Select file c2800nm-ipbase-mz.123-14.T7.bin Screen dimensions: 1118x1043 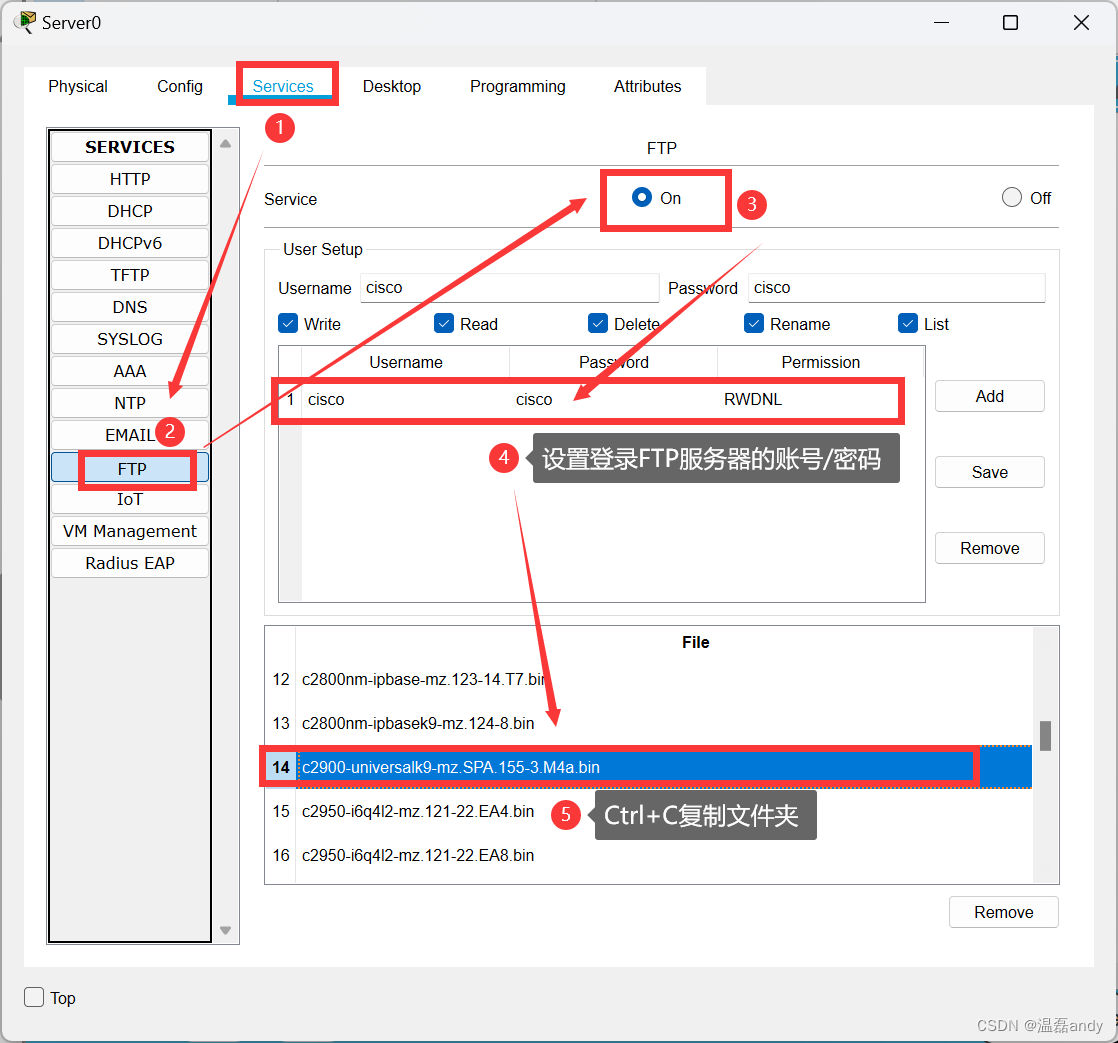tap(663, 679)
